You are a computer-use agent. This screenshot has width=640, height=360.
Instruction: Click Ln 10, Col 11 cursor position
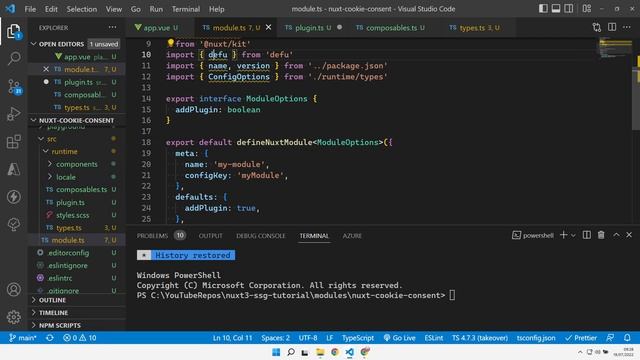click(232, 338)
